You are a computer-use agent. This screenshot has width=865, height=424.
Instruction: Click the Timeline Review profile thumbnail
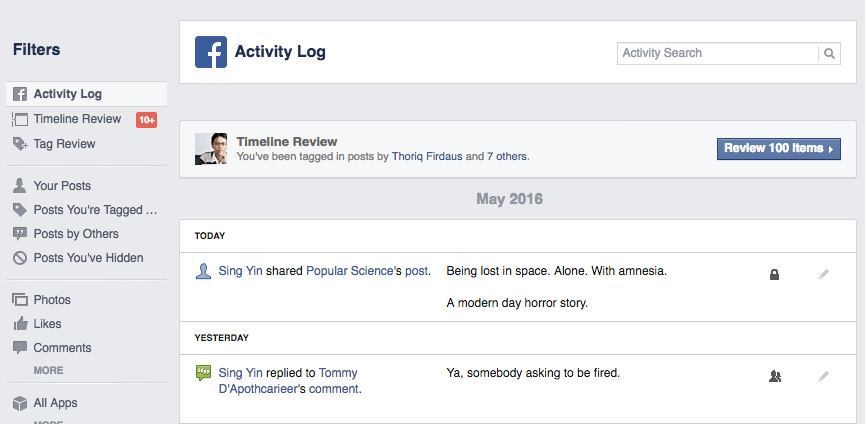(211, 149)
